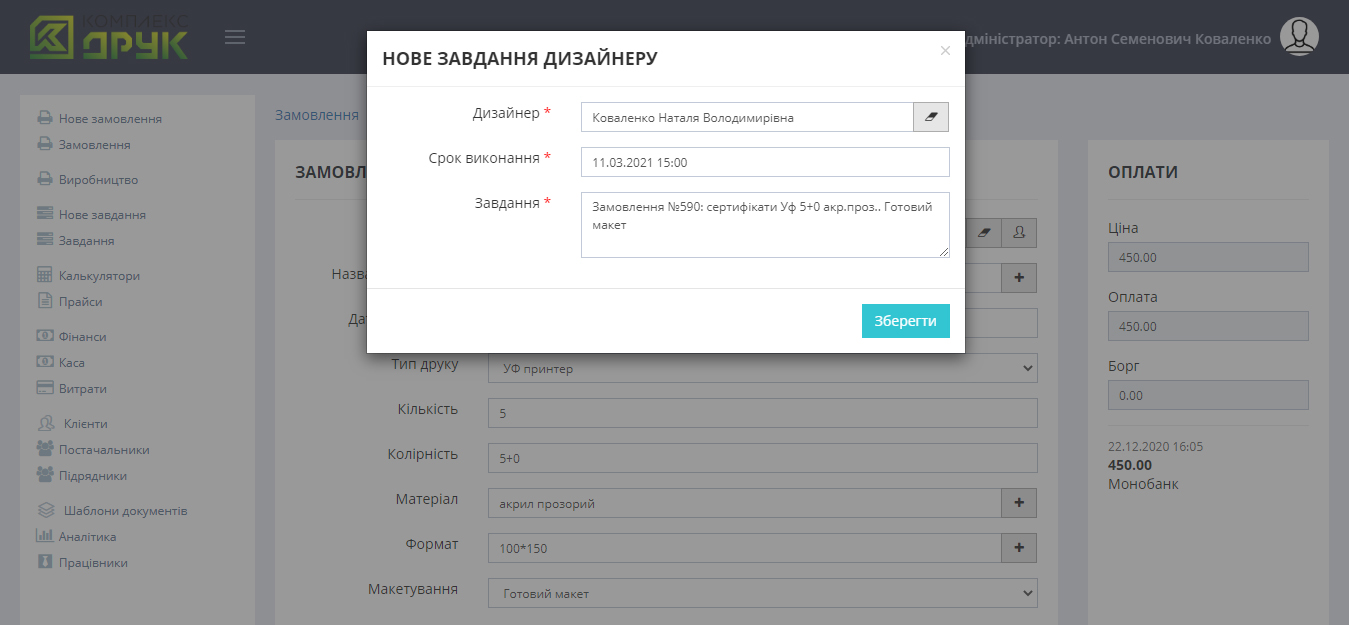Open the Дизайнер selection field

click(x=746, y=118)
